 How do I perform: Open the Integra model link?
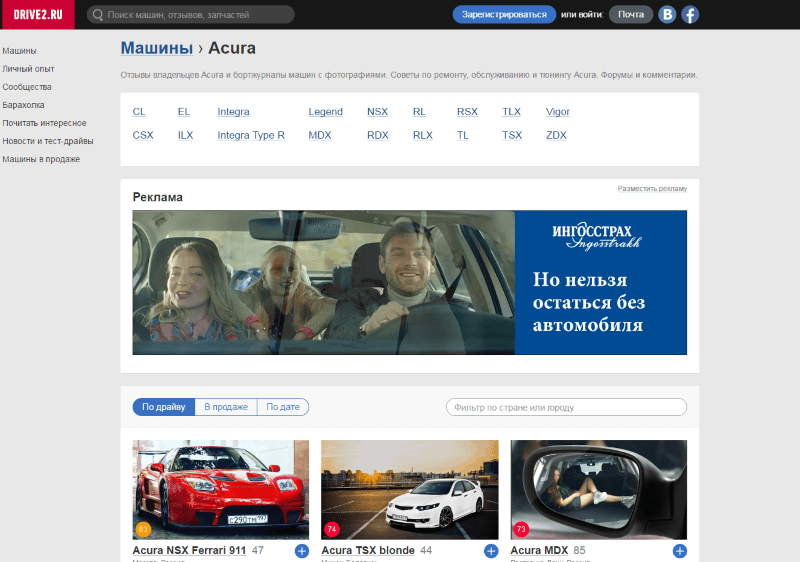point(233,112)
